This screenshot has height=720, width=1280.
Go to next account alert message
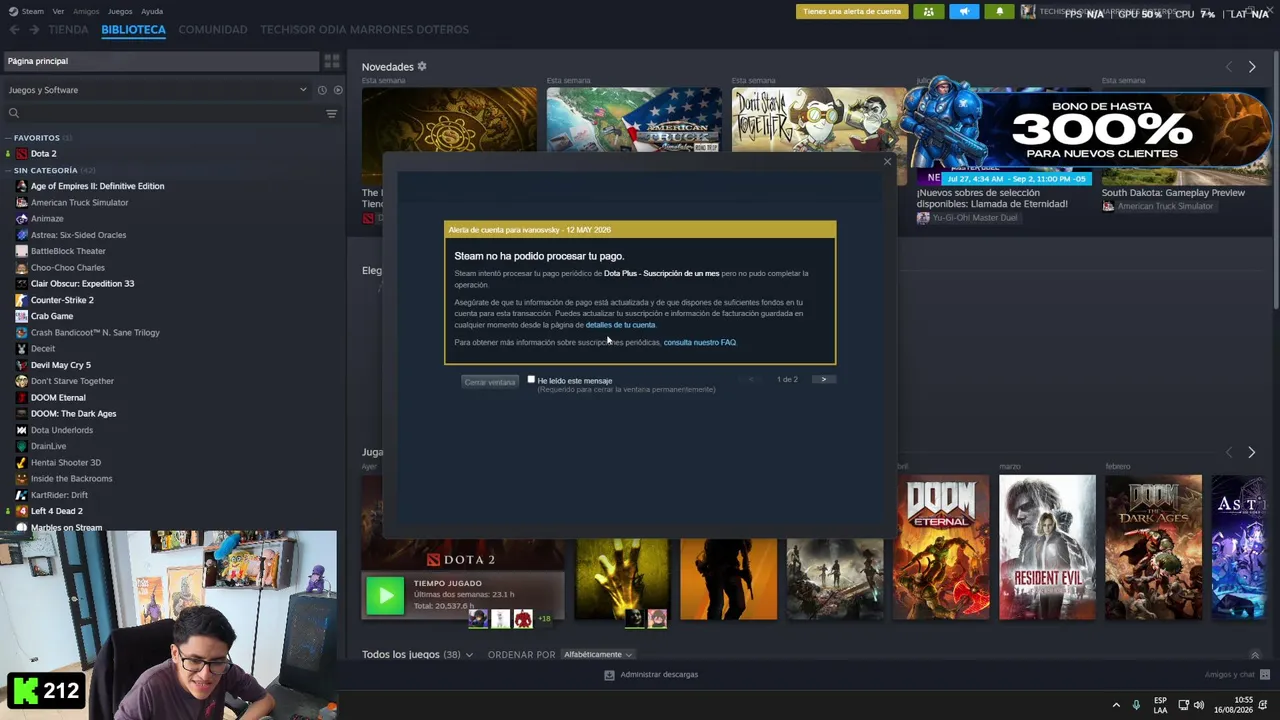pos(823,380)
